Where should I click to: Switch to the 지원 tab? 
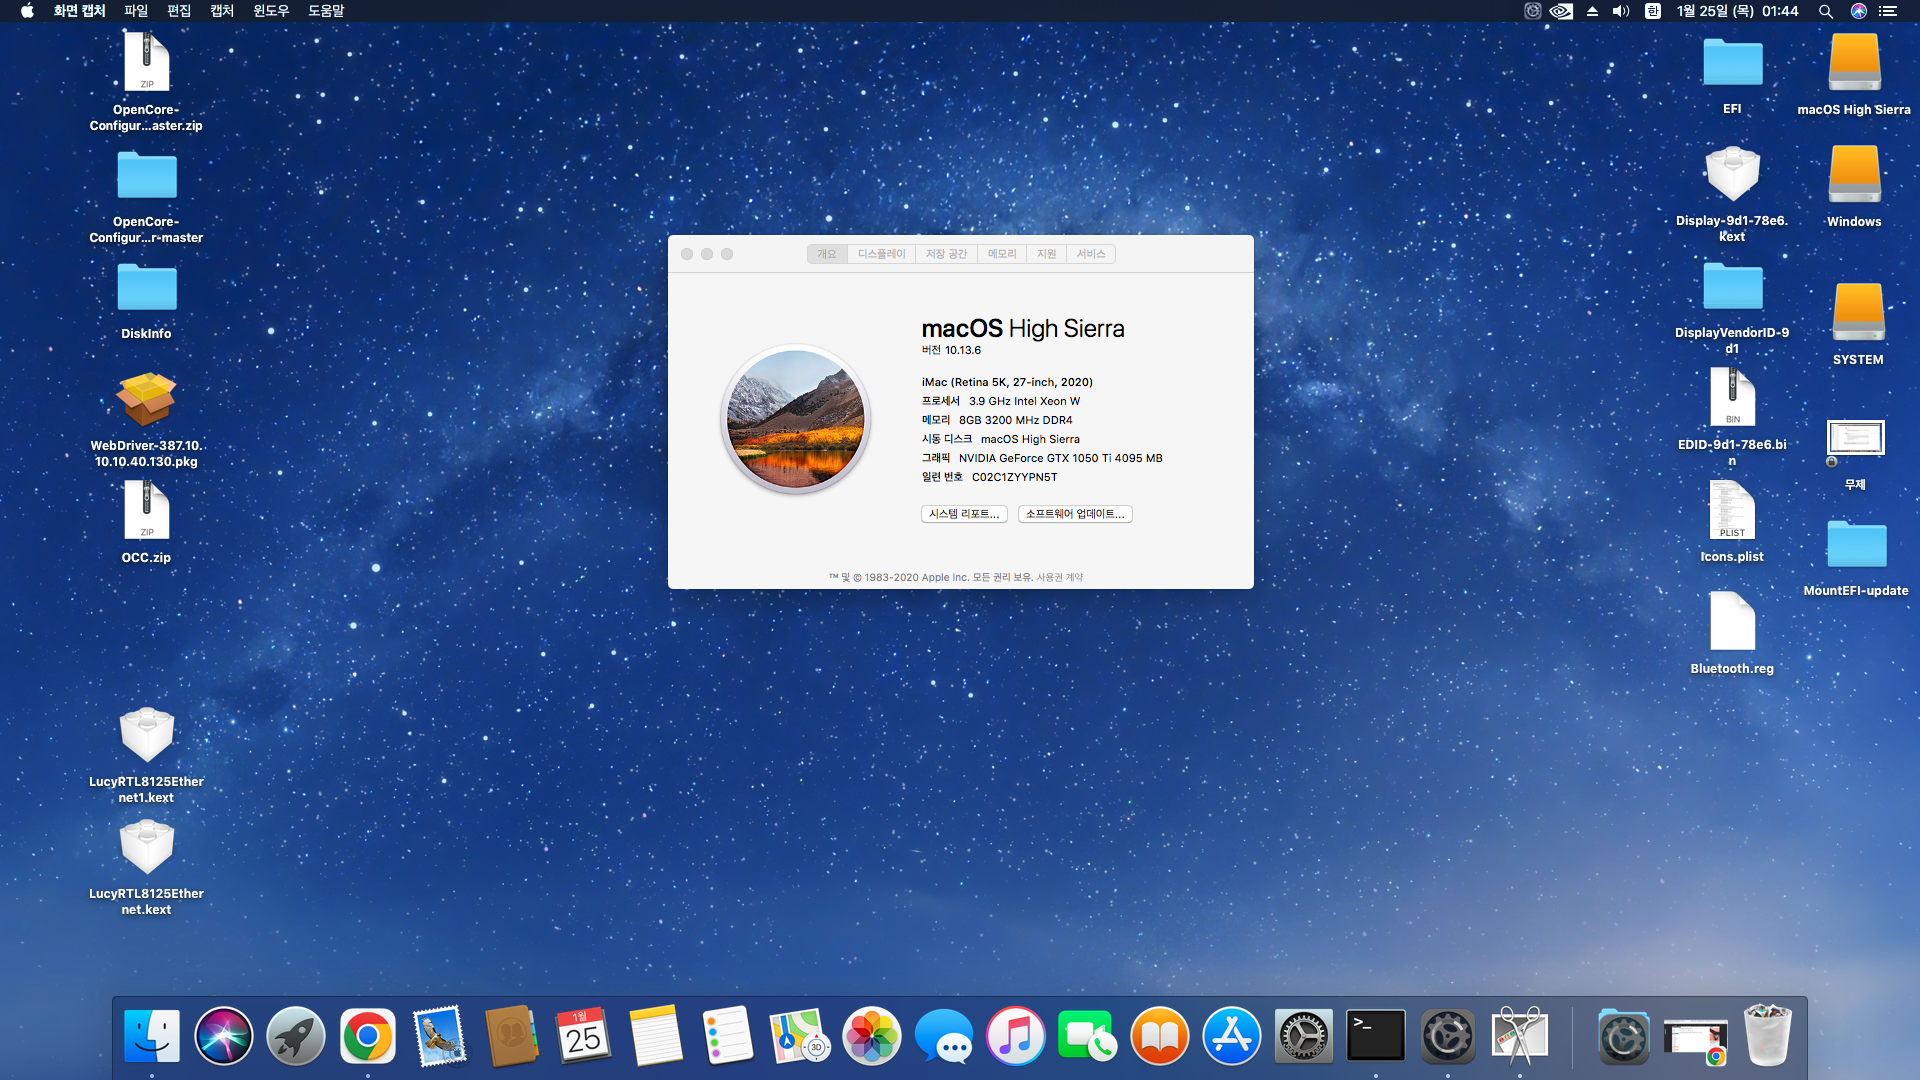tap(1047, 254)
